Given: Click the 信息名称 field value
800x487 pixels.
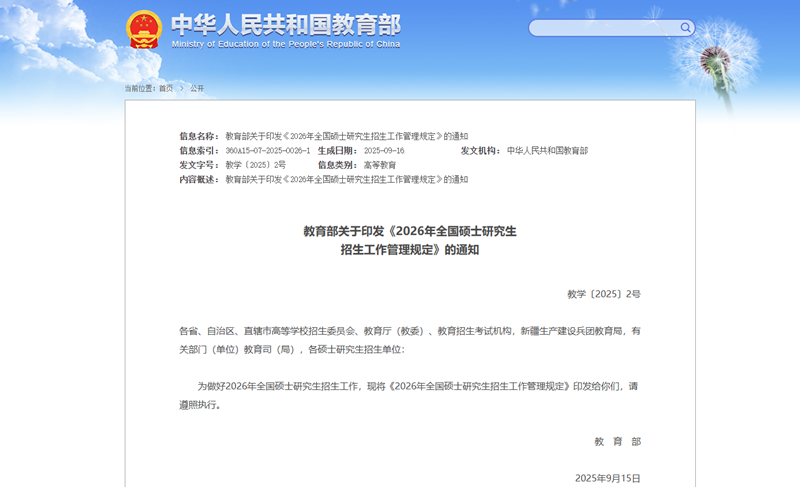Looking at the screenshot, I should coord(346,136).
